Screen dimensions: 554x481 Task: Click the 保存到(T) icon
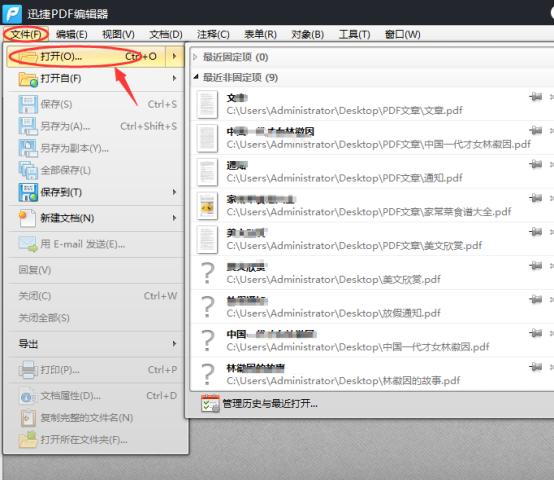(28, 192)
